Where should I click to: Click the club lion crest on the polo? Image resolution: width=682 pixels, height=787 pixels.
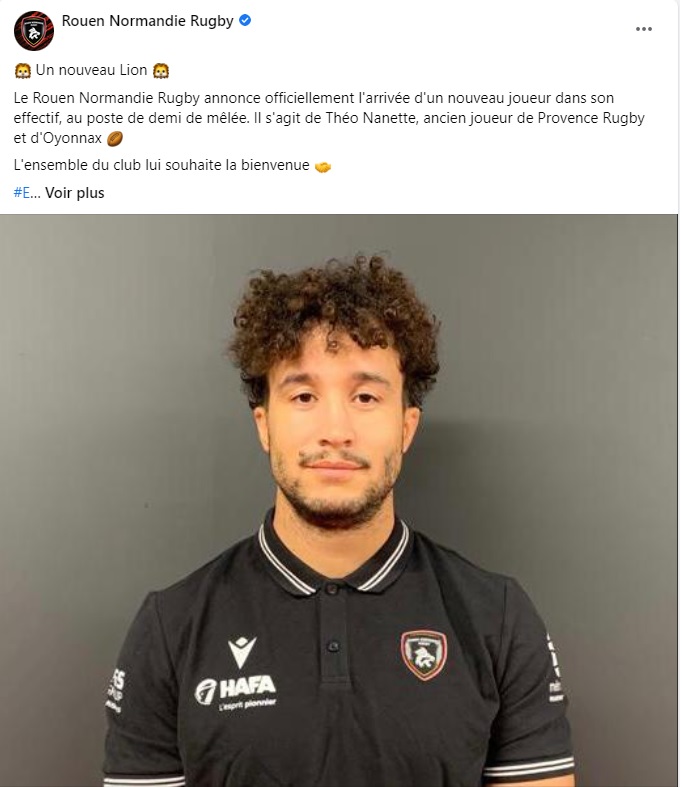[424, 654]
